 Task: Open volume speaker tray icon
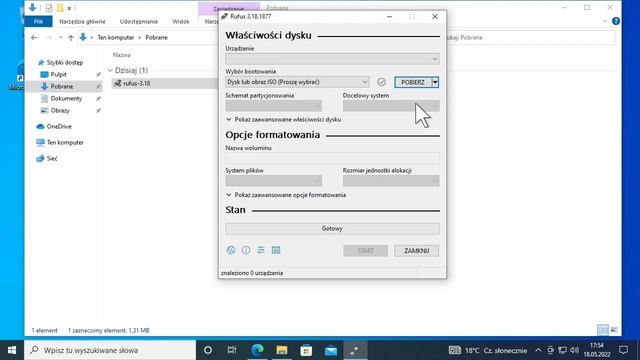pyautogui.click(x=575, y=350)
